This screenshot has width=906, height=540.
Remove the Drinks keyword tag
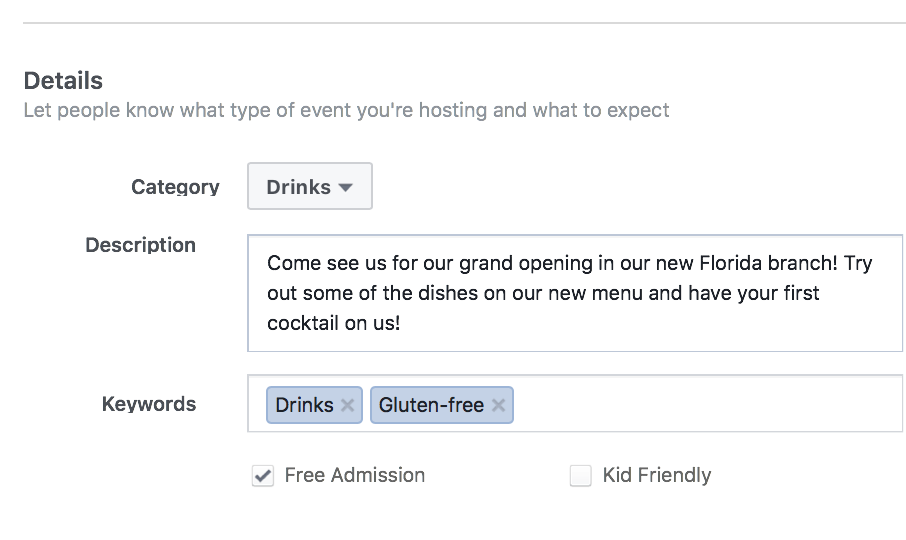[347, 405]
